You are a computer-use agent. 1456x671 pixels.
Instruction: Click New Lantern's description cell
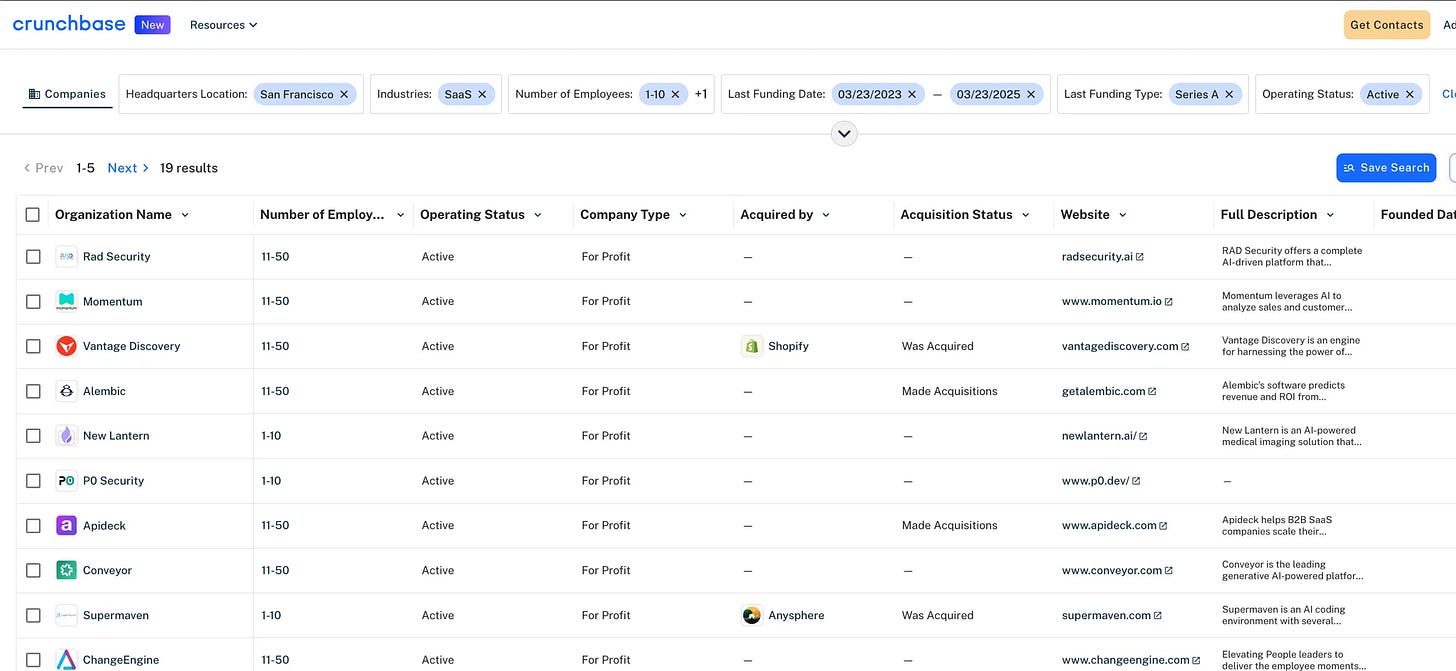point(1291,436)
